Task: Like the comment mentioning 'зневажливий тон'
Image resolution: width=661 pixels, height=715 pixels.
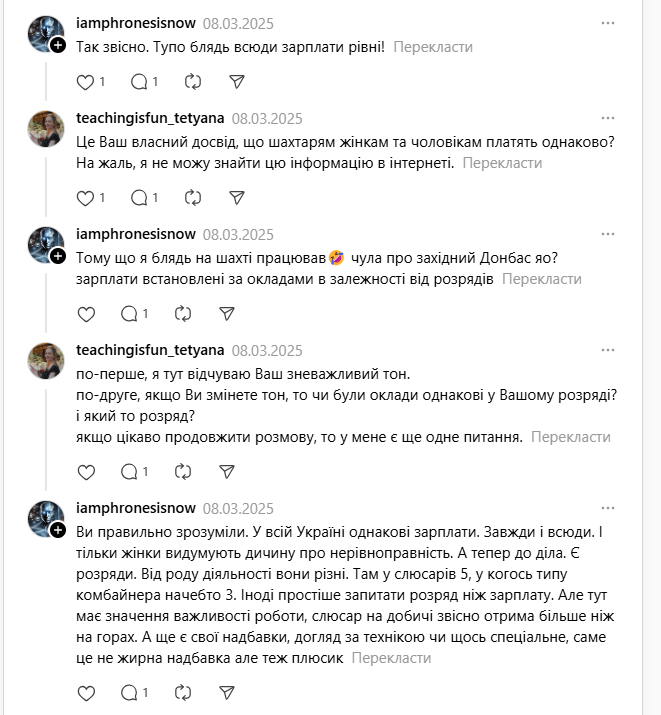Action: point(86,471)
